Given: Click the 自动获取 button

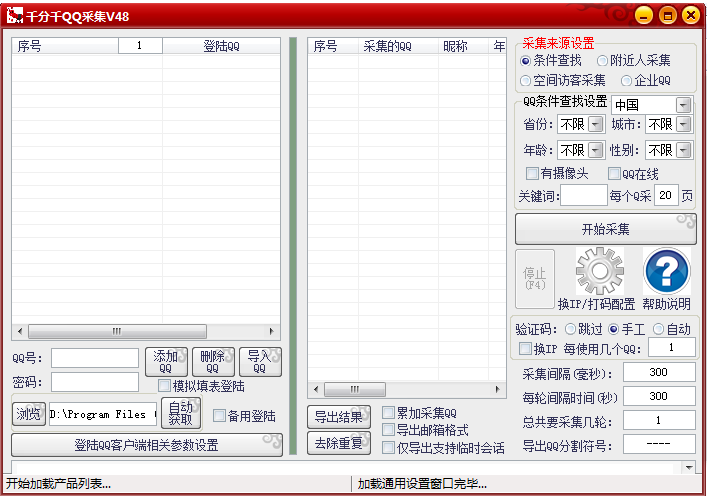Looking at the screenshot, I should point(181,413).
